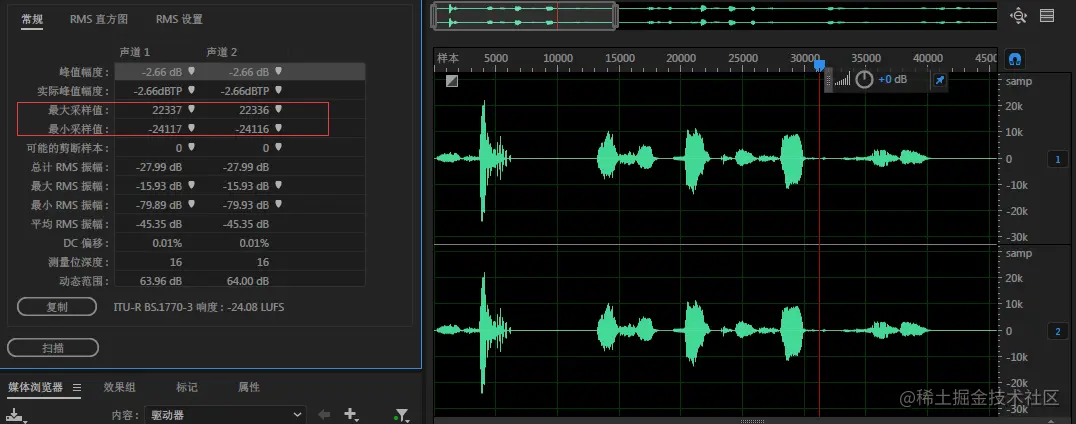Image resolution: width=1076 pixels, height=424 pixels.
Task: Jump to channel 2 min RMS -79.93 dB marker
Action: [279, 204]
